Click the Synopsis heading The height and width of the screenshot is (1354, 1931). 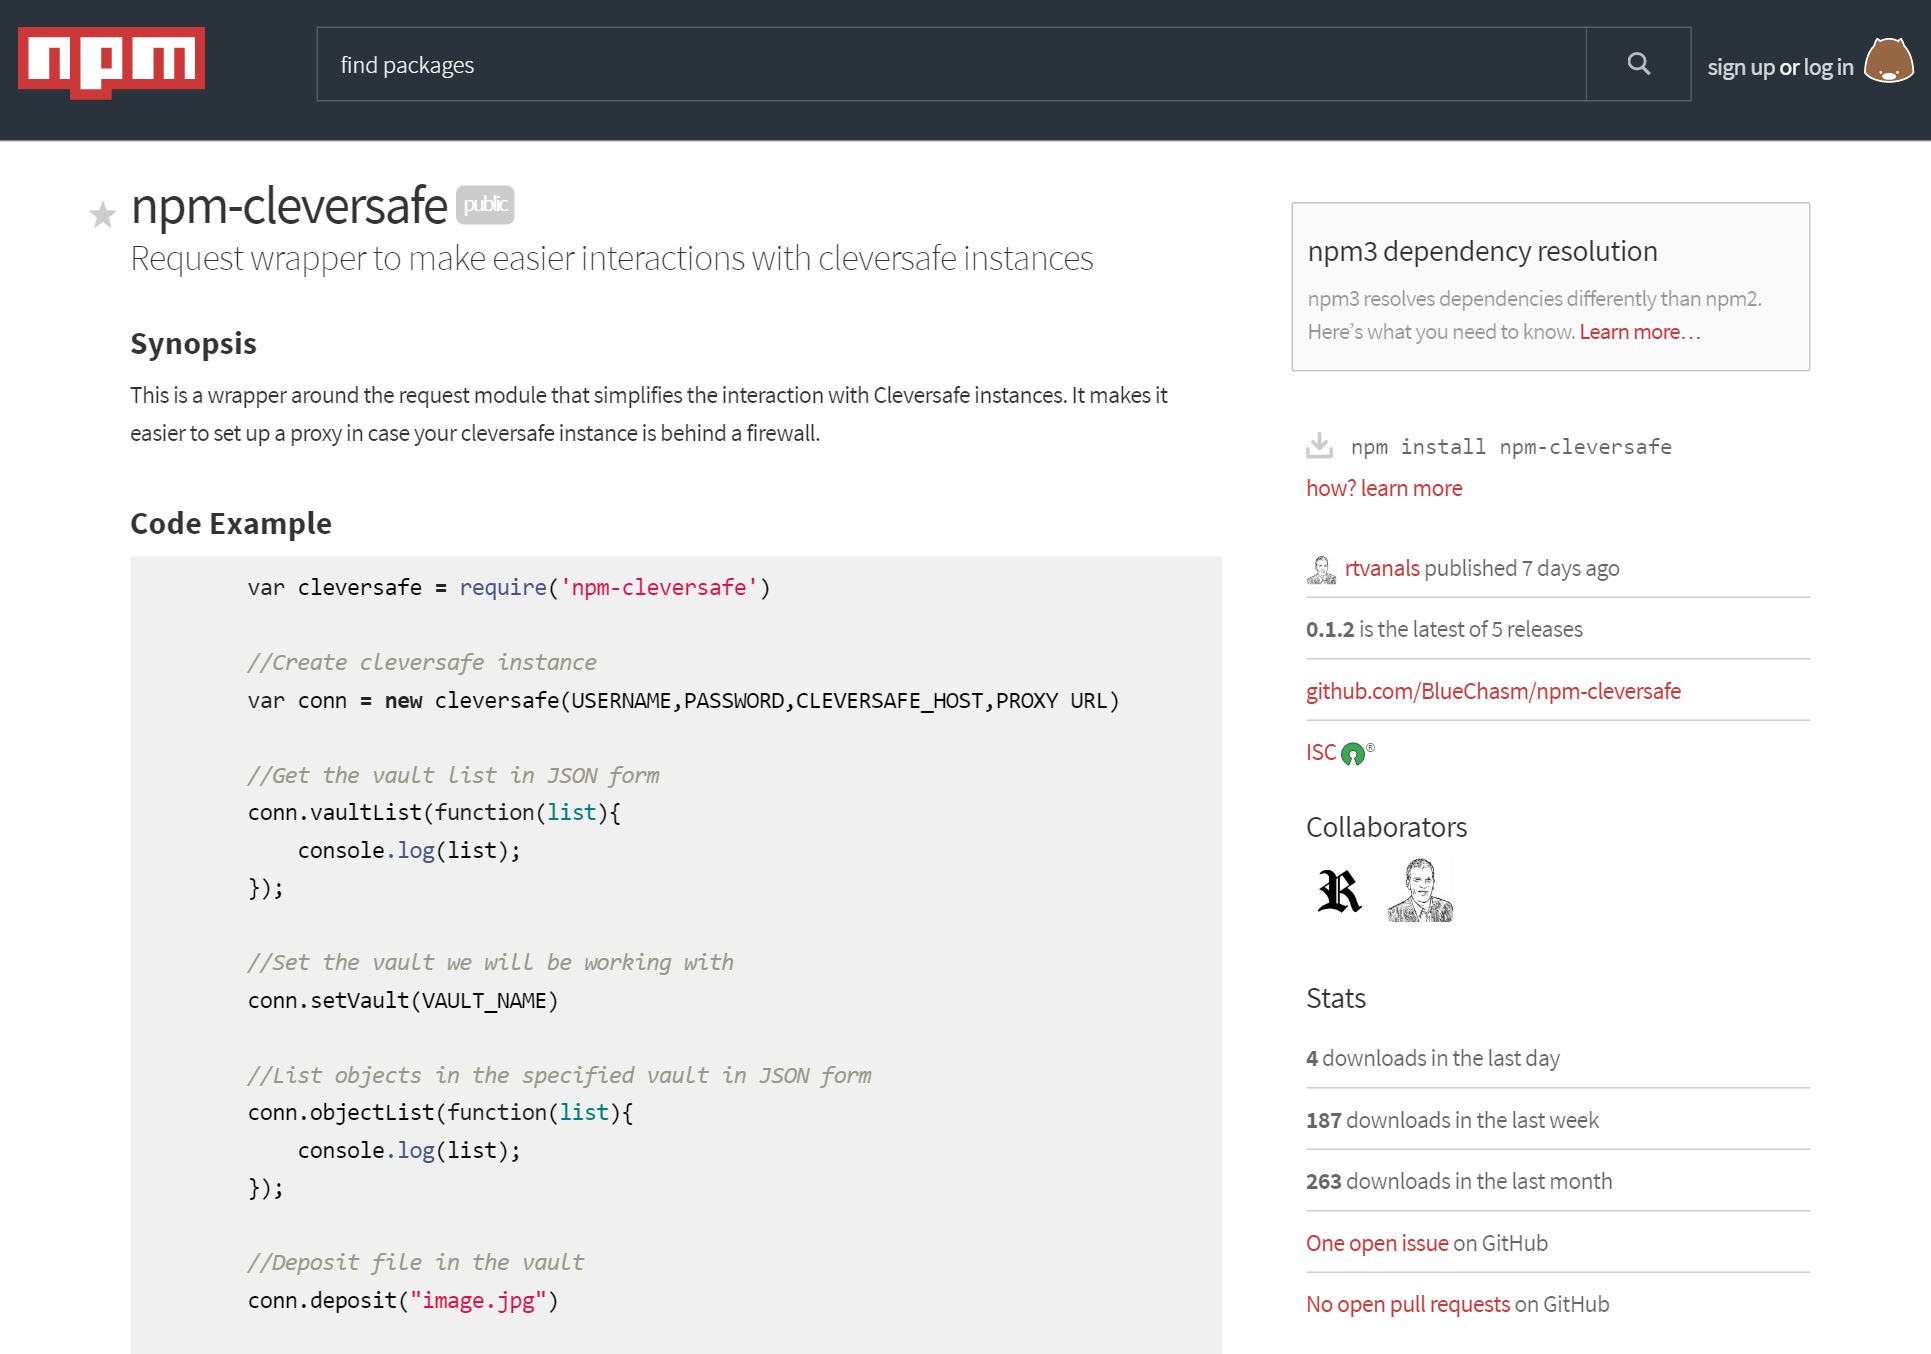pos(193,344)
